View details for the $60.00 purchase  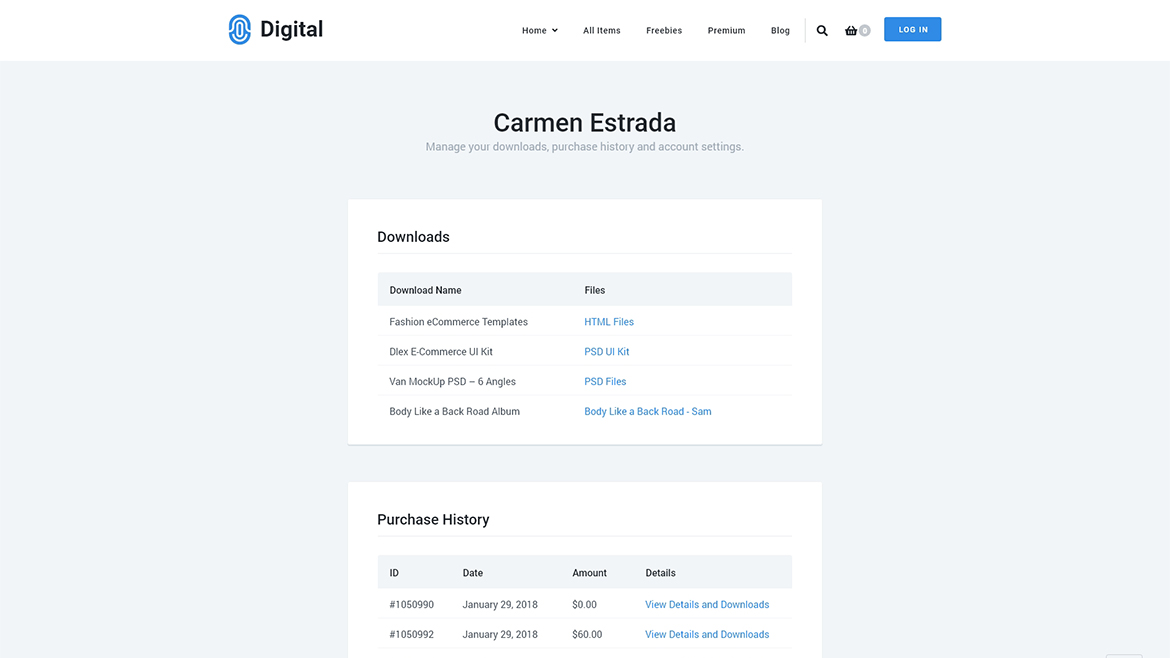(x=707, y=635)
